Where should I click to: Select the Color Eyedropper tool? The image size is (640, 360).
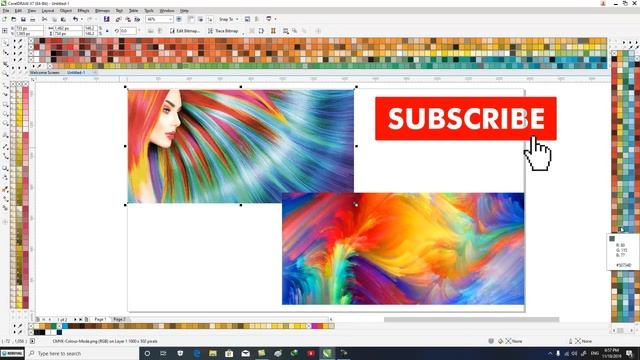pos(5,189)
